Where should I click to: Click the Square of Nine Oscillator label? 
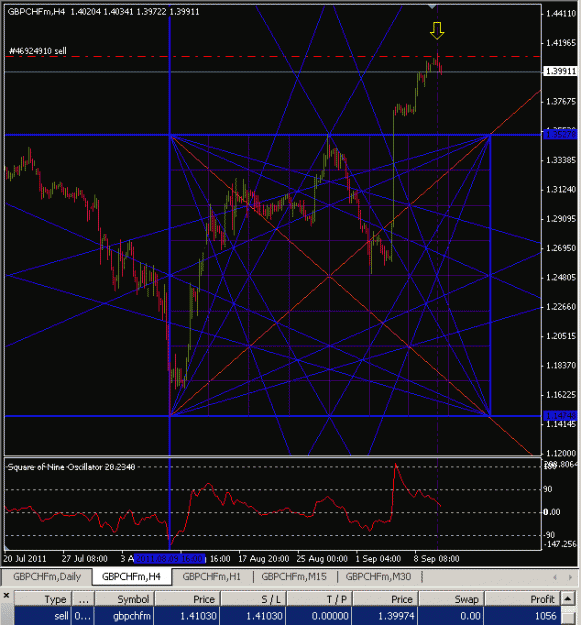(x=71, y=467)
